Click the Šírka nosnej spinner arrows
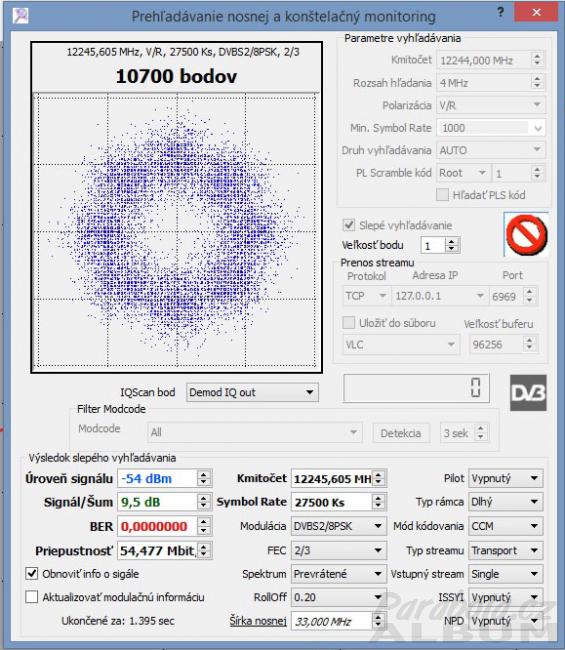565x650 pixels. [x=378, y=621]
